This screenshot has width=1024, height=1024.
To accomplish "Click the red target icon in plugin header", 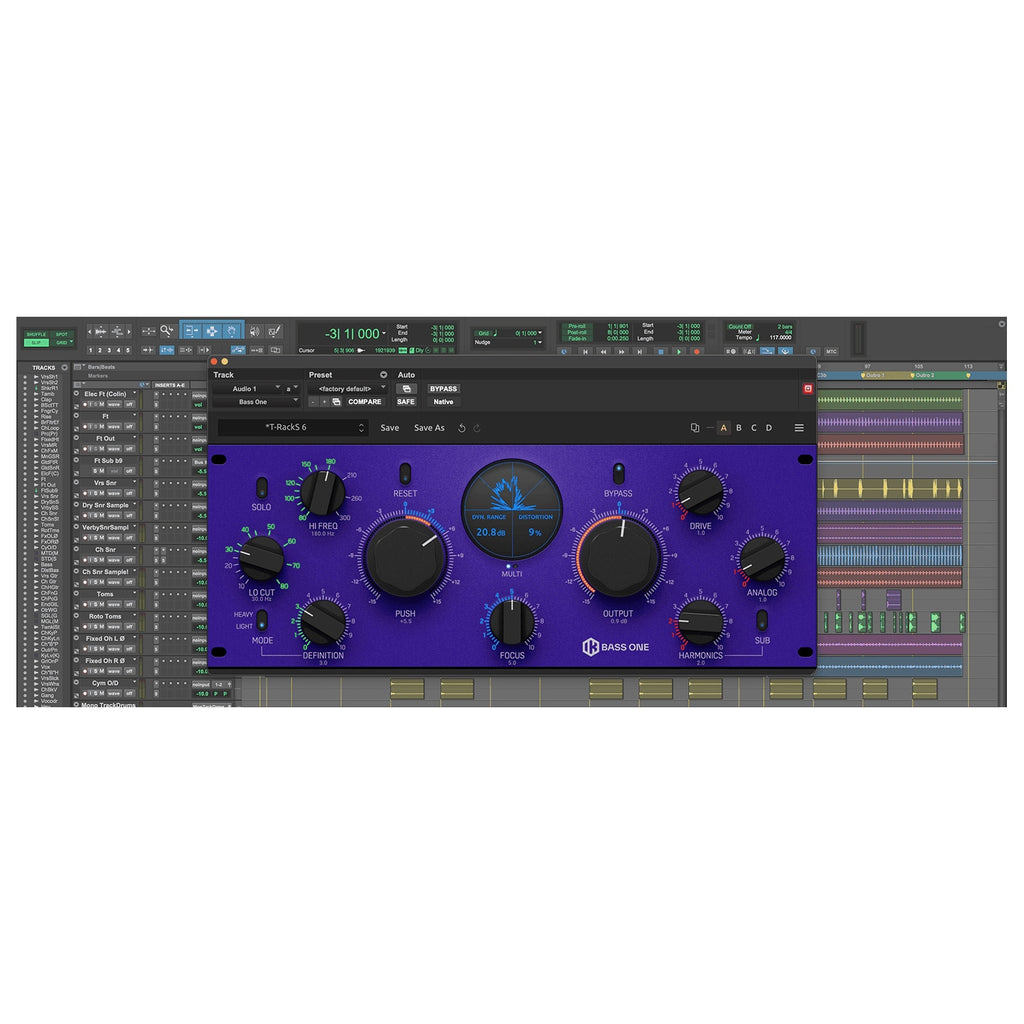I will pyautogui.click(x=807, y=389).
